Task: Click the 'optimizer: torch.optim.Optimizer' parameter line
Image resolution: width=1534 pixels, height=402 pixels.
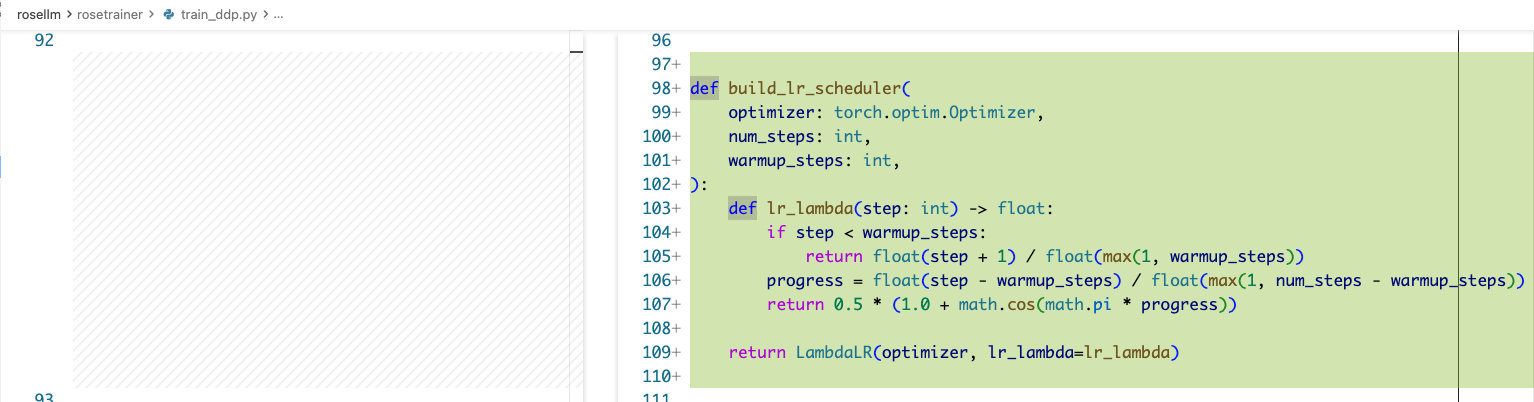Action: coord(886,112)
